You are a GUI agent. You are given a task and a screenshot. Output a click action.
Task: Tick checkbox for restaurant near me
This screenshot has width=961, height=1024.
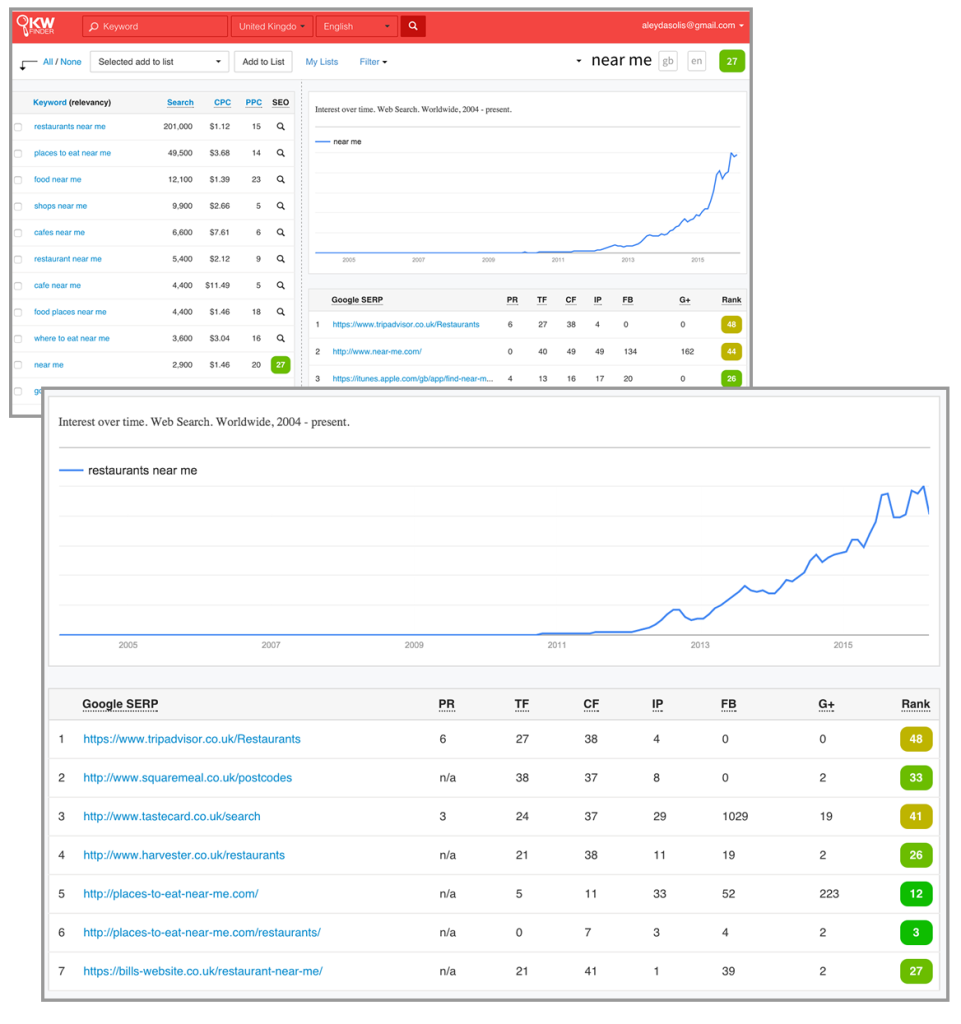point(19,260)
